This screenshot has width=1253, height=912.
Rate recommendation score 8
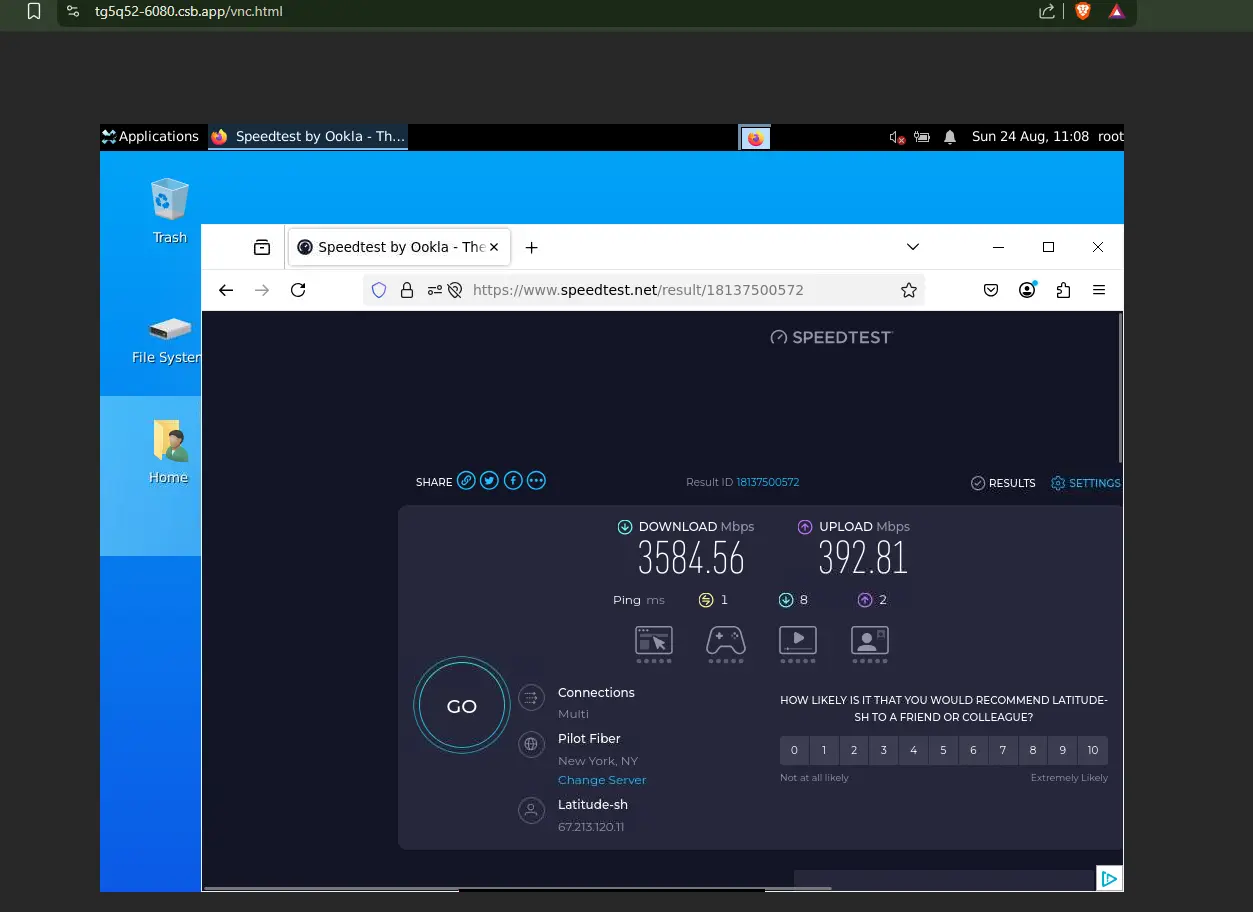click(1033, 750)
